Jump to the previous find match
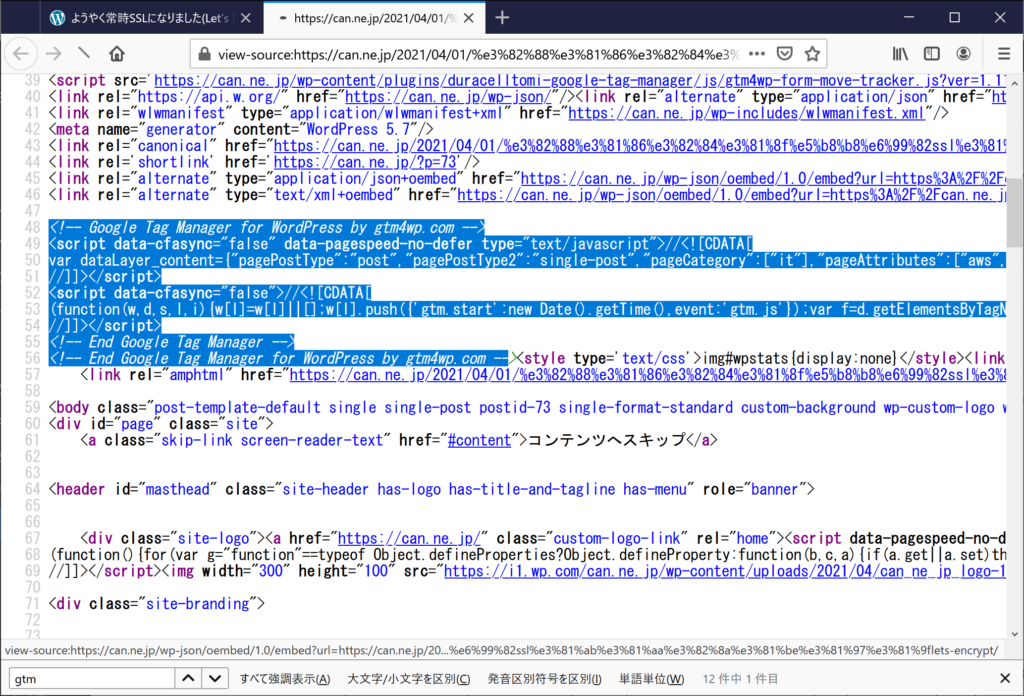This screenshot has width=1024, height=696. (189, 679)
